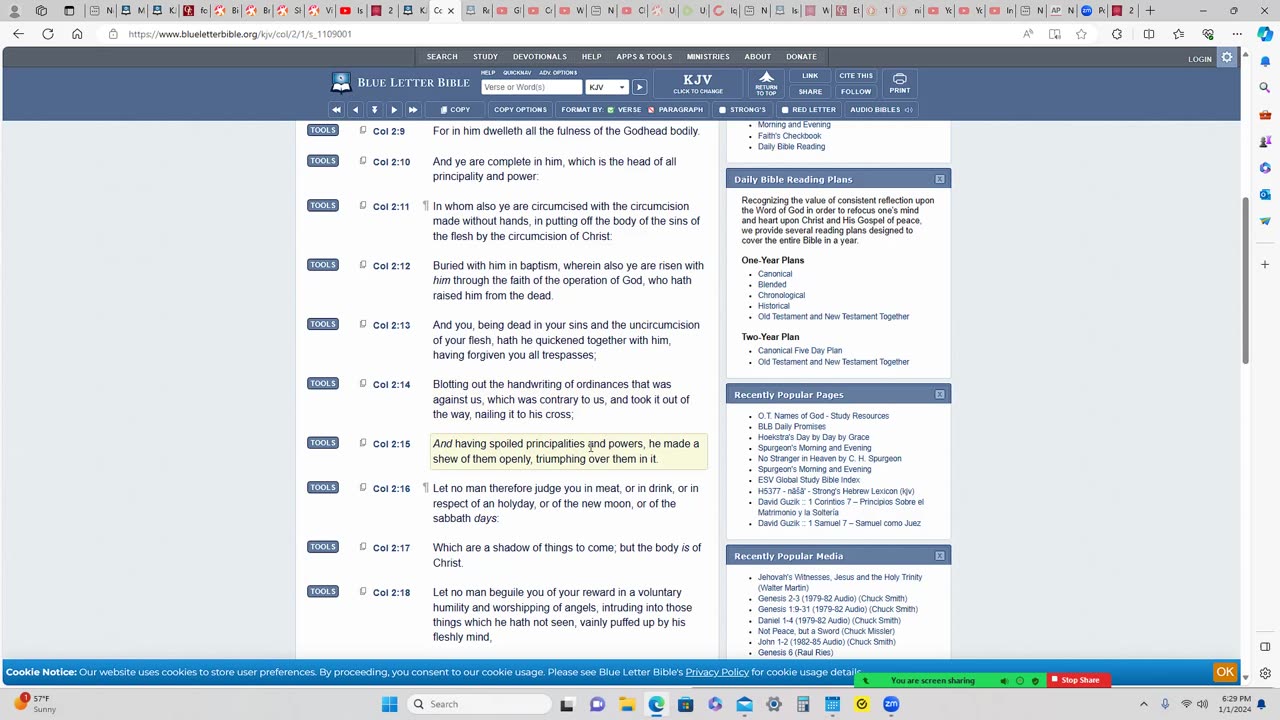The height and width of the screenshot is (720, 1280).
Task: Open the Ministries menu
Action: 708,57
